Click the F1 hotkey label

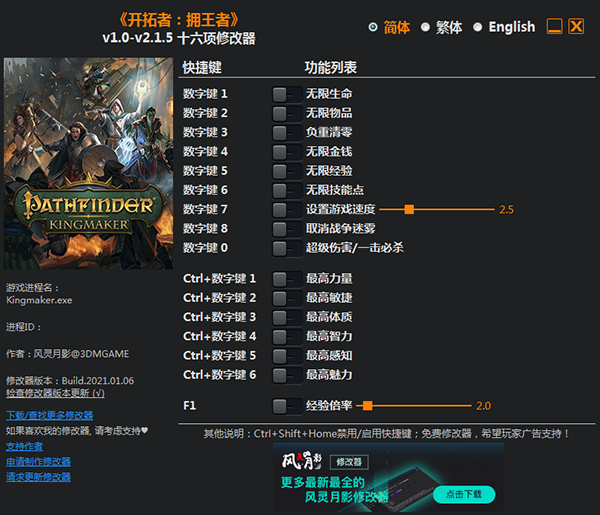tap(189, 406)
